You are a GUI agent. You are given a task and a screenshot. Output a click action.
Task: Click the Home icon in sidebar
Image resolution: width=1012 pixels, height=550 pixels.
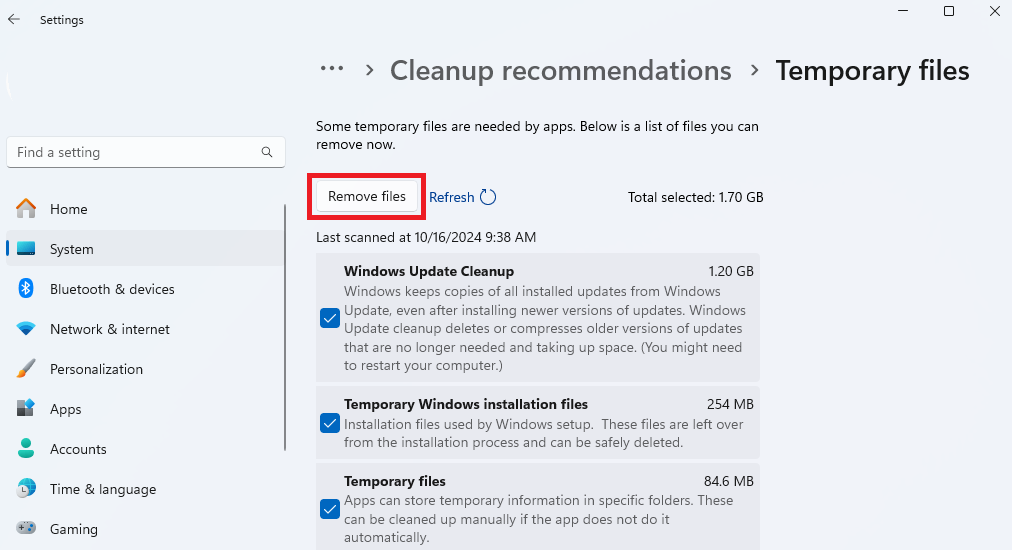pos(27,209)
